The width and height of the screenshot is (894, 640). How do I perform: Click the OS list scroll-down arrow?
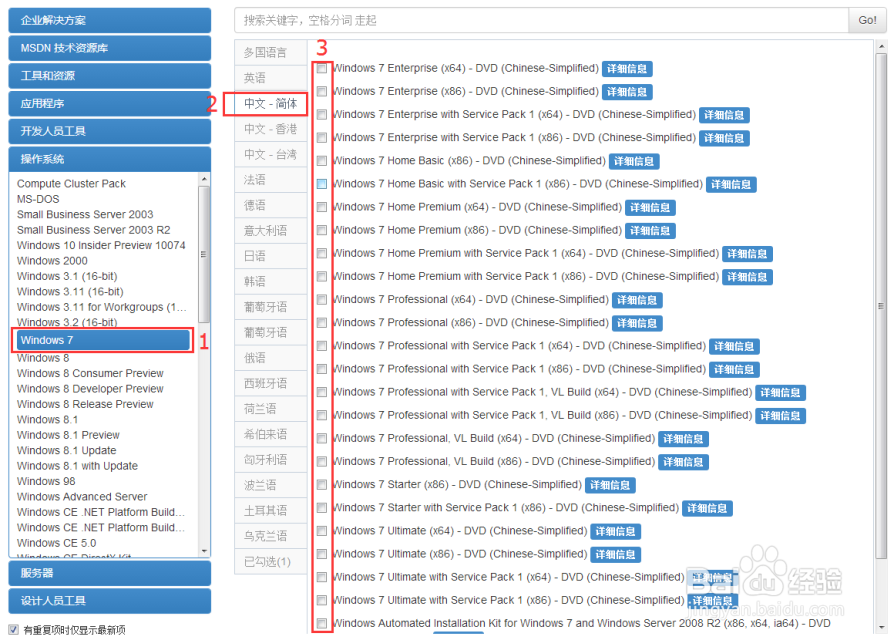click(x=204, y=551)
